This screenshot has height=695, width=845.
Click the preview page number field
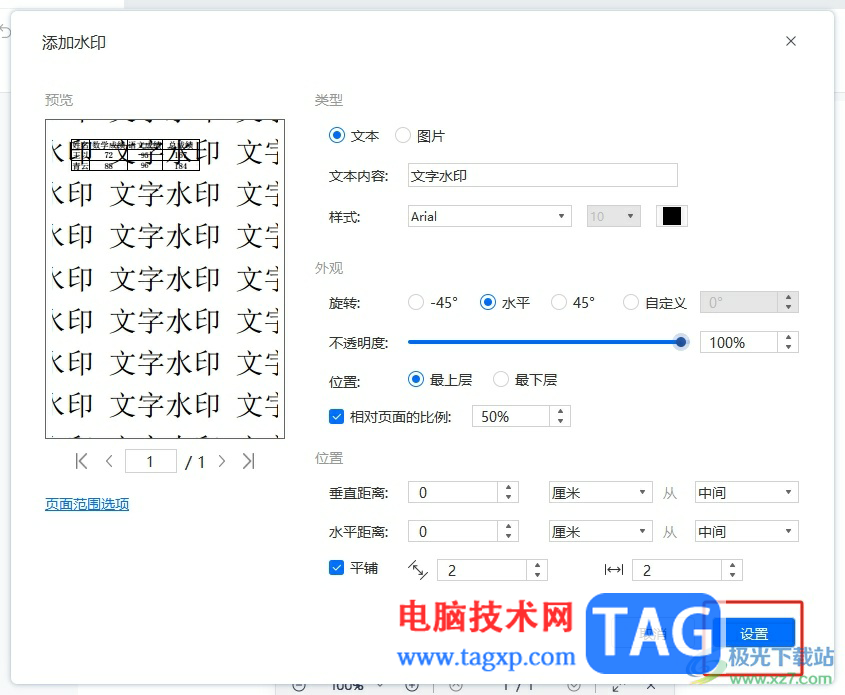(x=150, y=461)
